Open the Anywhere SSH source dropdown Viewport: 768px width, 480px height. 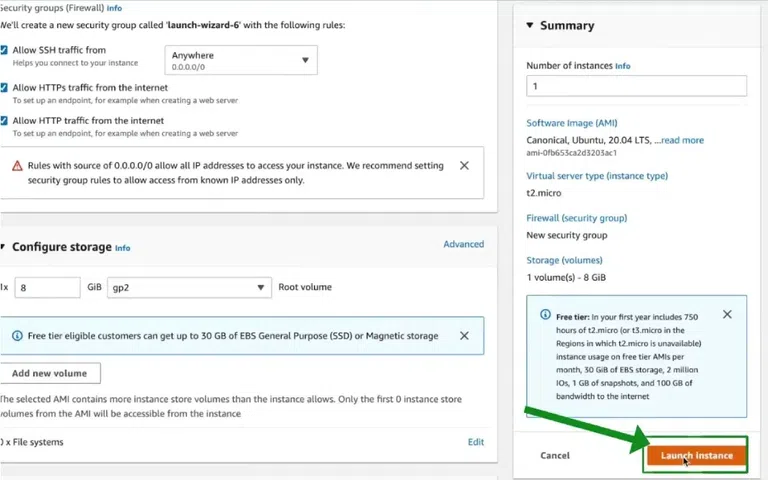(x=240, y=60)
